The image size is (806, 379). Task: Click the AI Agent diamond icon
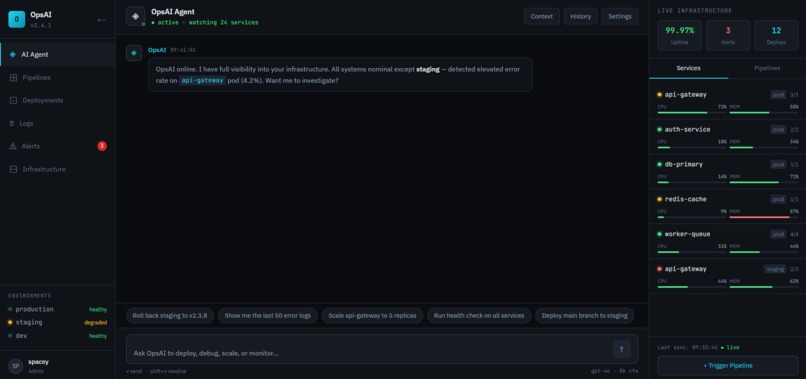(13, 55)
